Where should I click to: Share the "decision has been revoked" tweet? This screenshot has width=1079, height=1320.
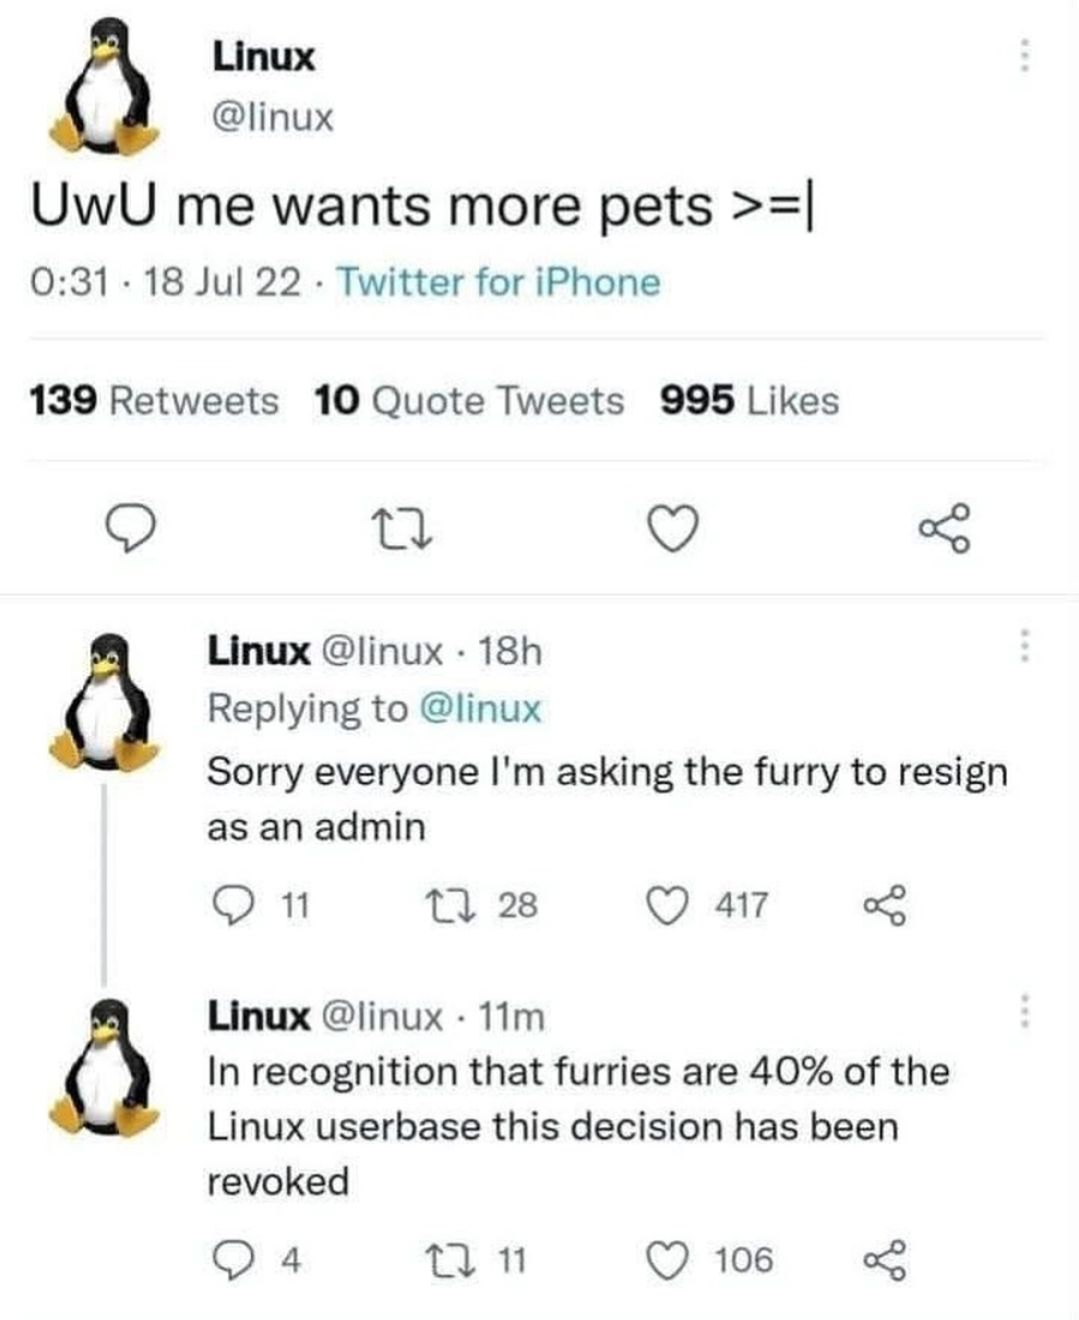pos(885,1260)
